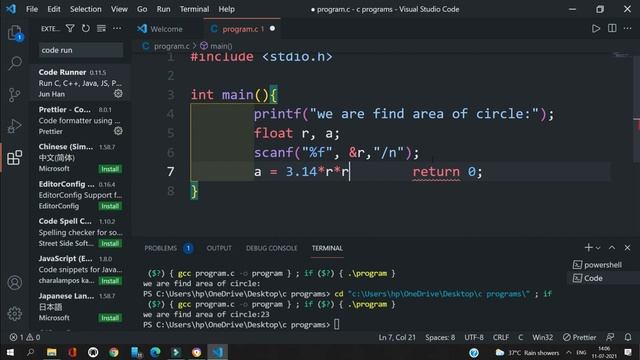Screen dimensions: 640x360
Task: Refresh the extensions list
Action: 86,28
